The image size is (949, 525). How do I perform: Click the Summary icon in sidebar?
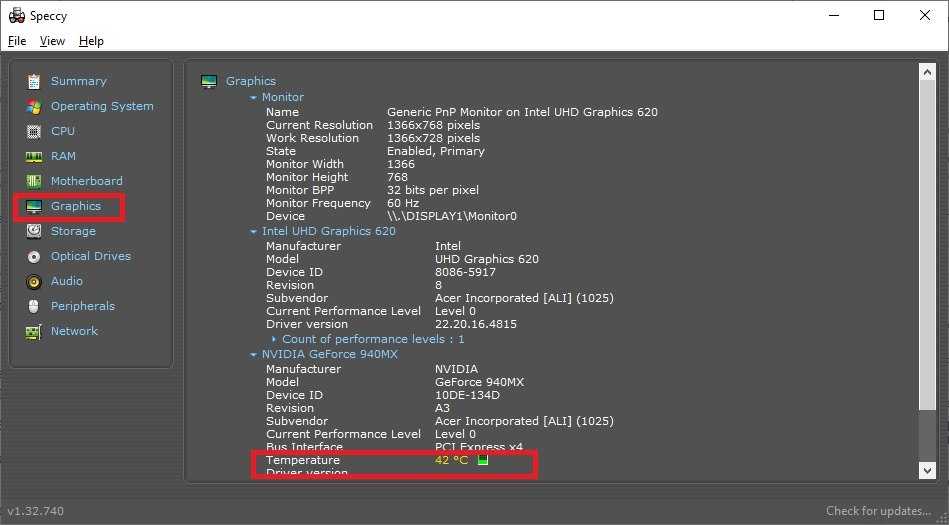coord(34,81)
